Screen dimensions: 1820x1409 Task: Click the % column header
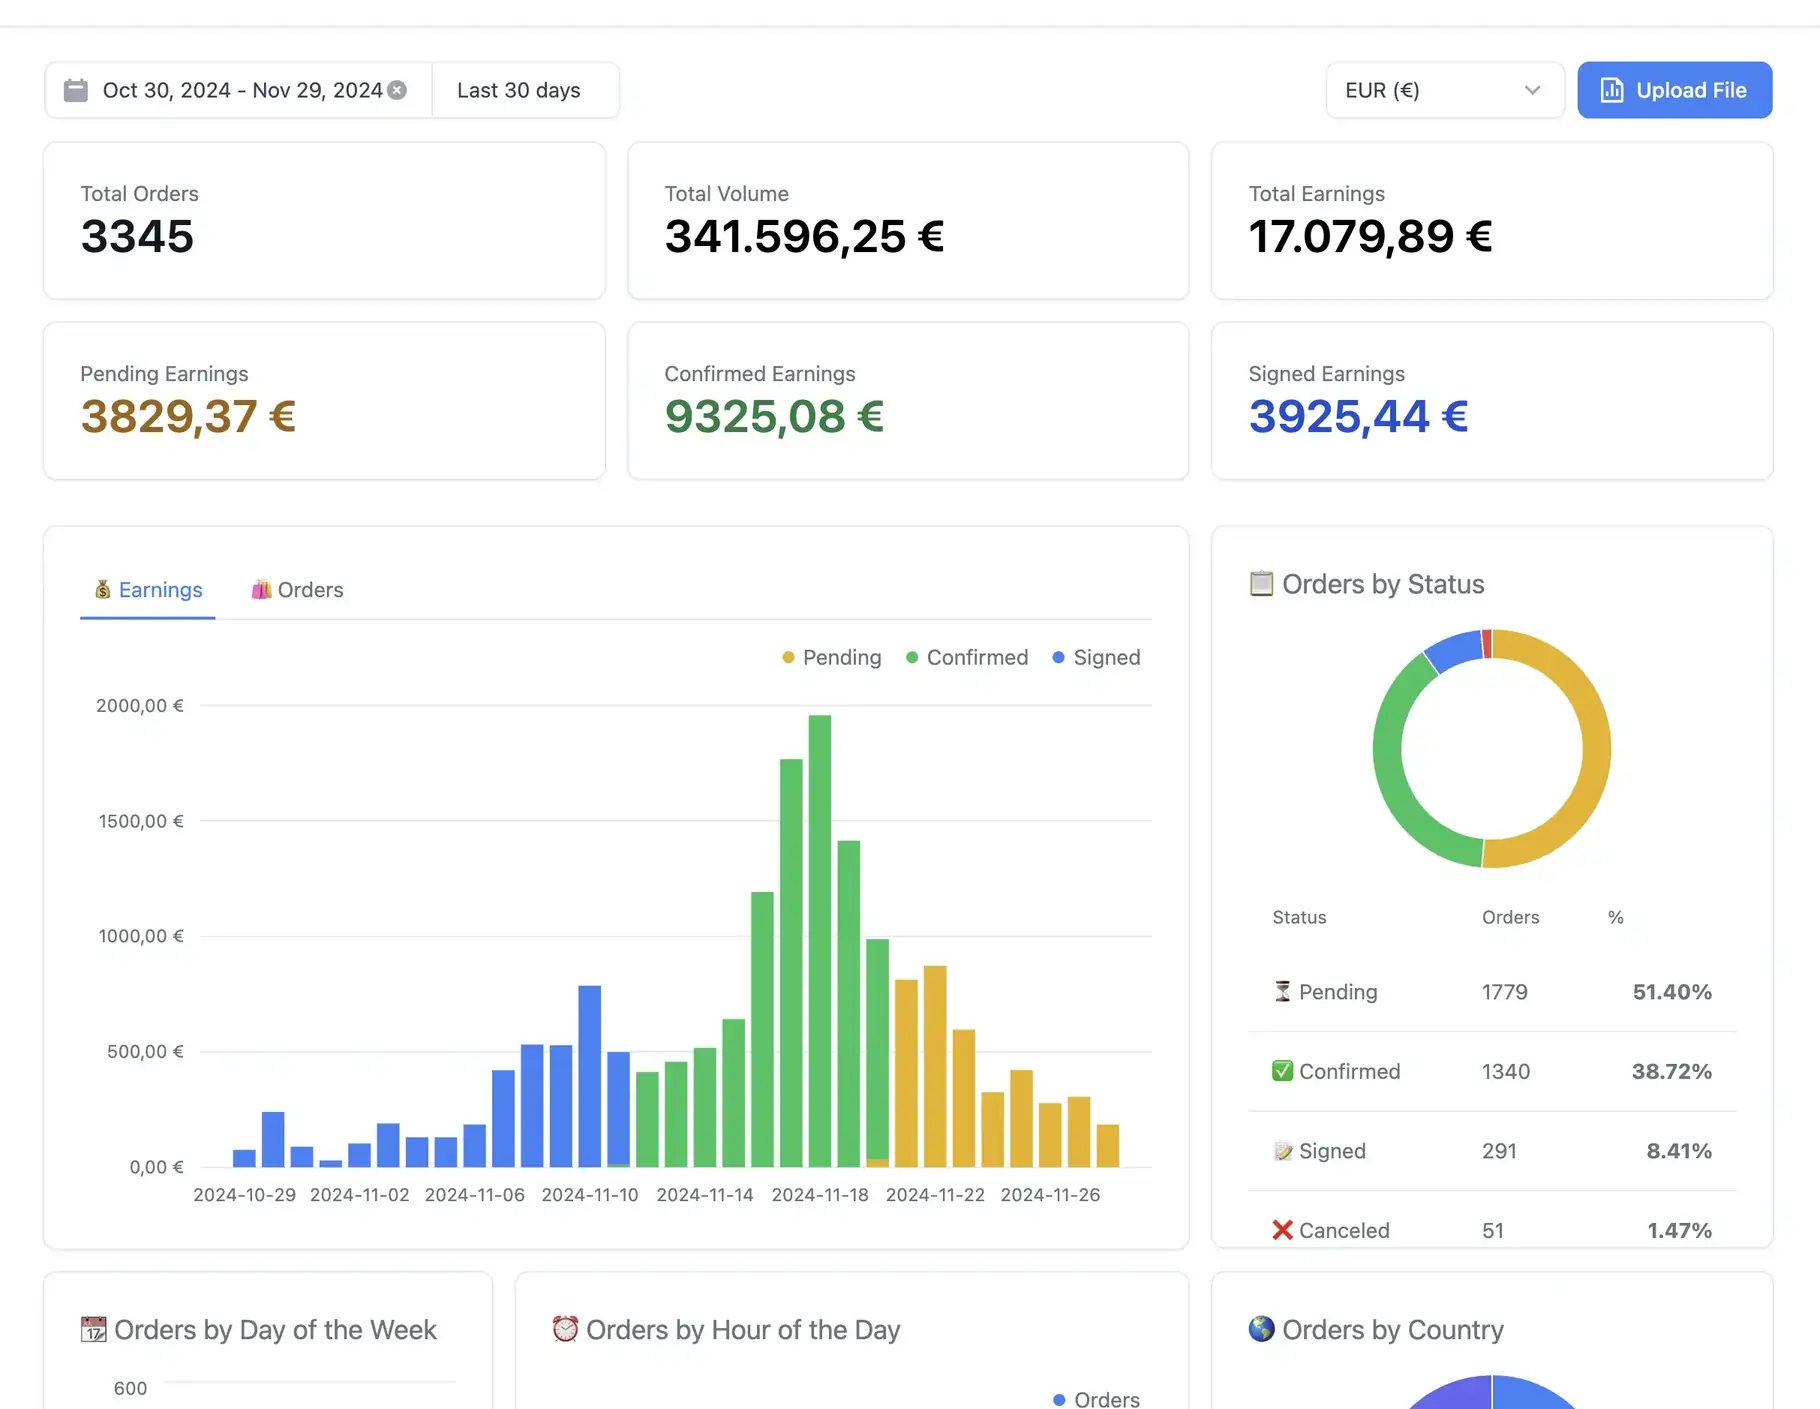(x=1615, y=917)
